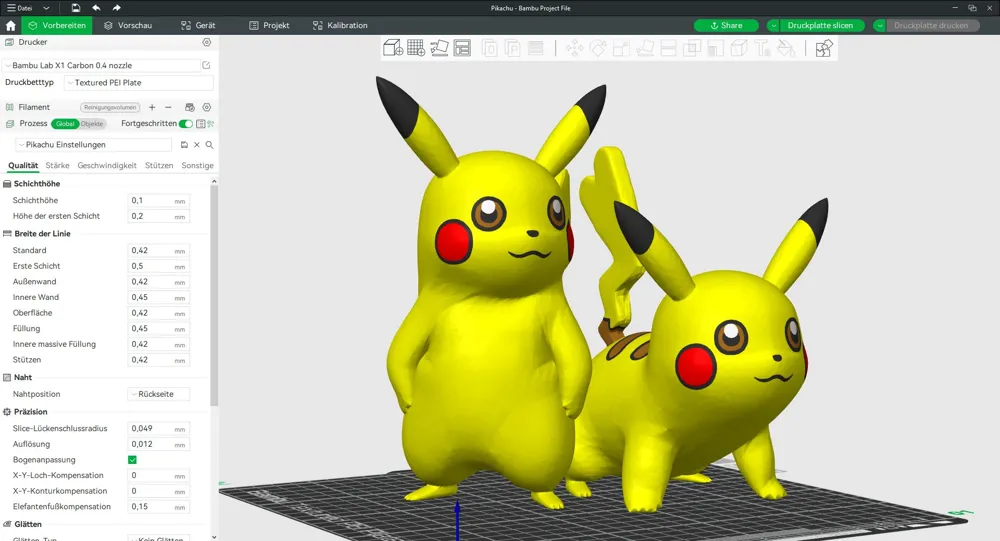
Task: Click the Lay on face icon
Action: (645, 48)
